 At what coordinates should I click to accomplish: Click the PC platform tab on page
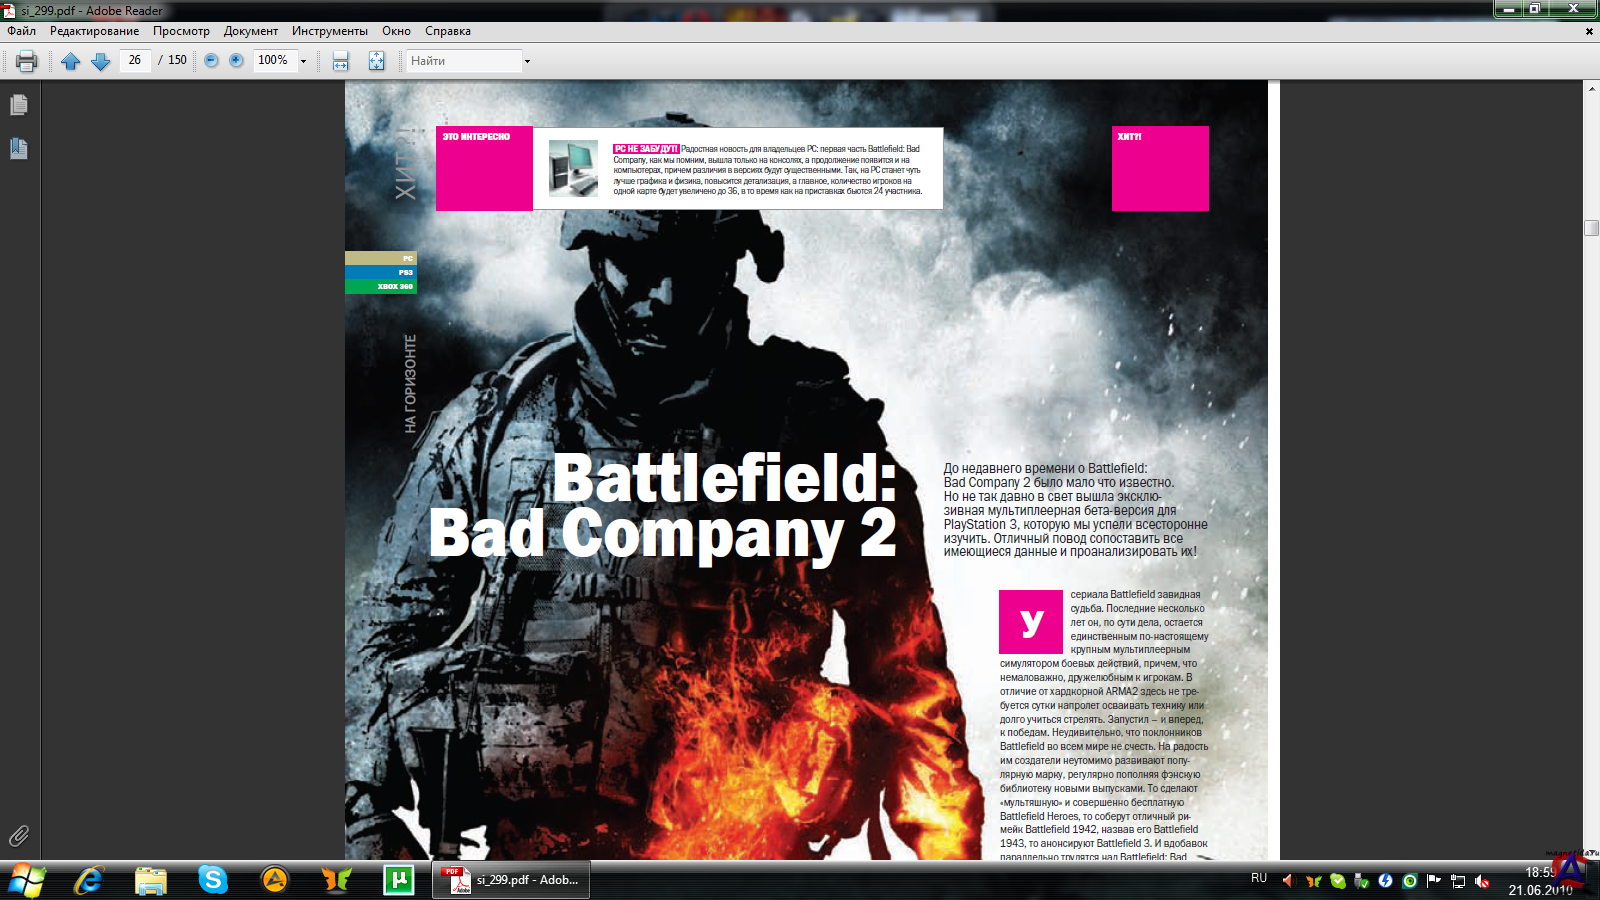pos(381,258)
